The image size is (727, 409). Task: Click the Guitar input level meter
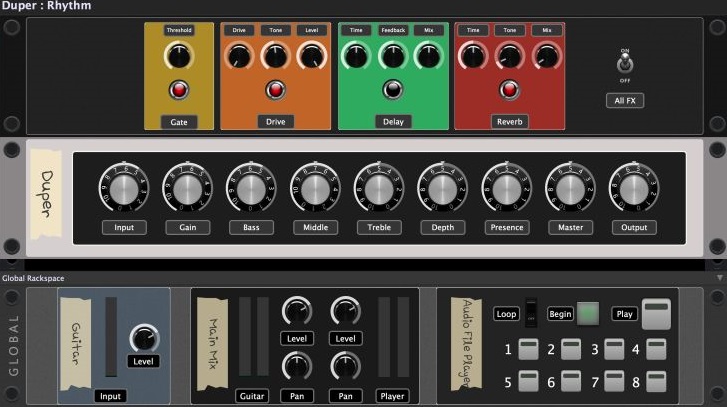pos(111,337)
